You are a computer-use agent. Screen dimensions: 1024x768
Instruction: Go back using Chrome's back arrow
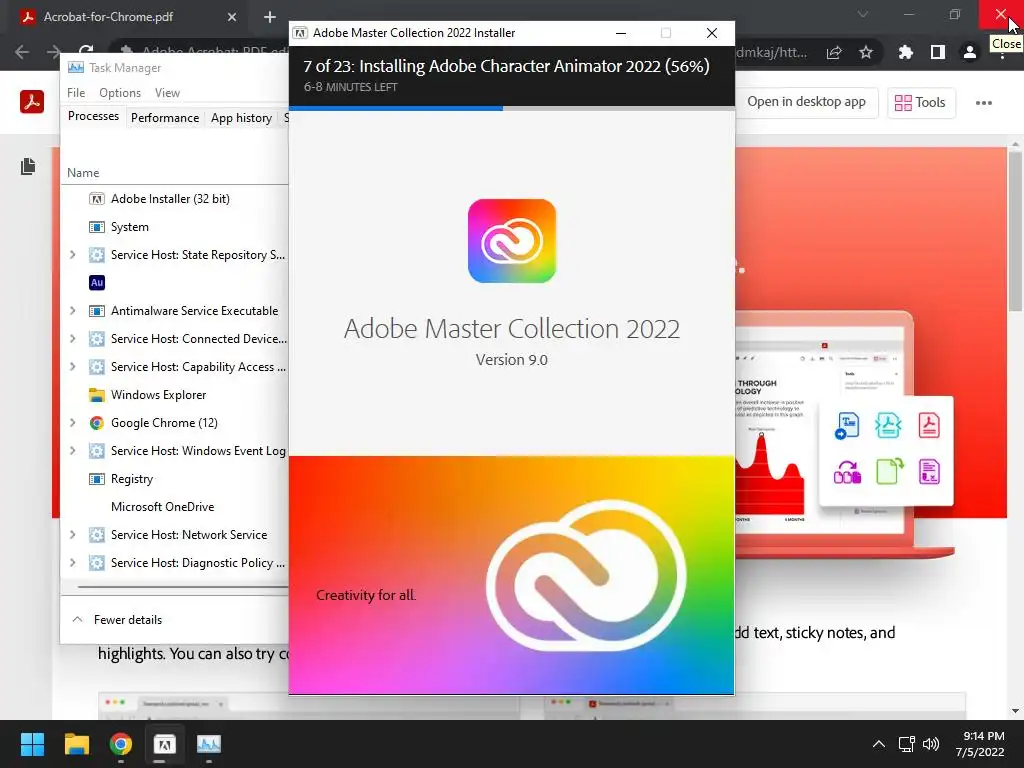(22, 52)
